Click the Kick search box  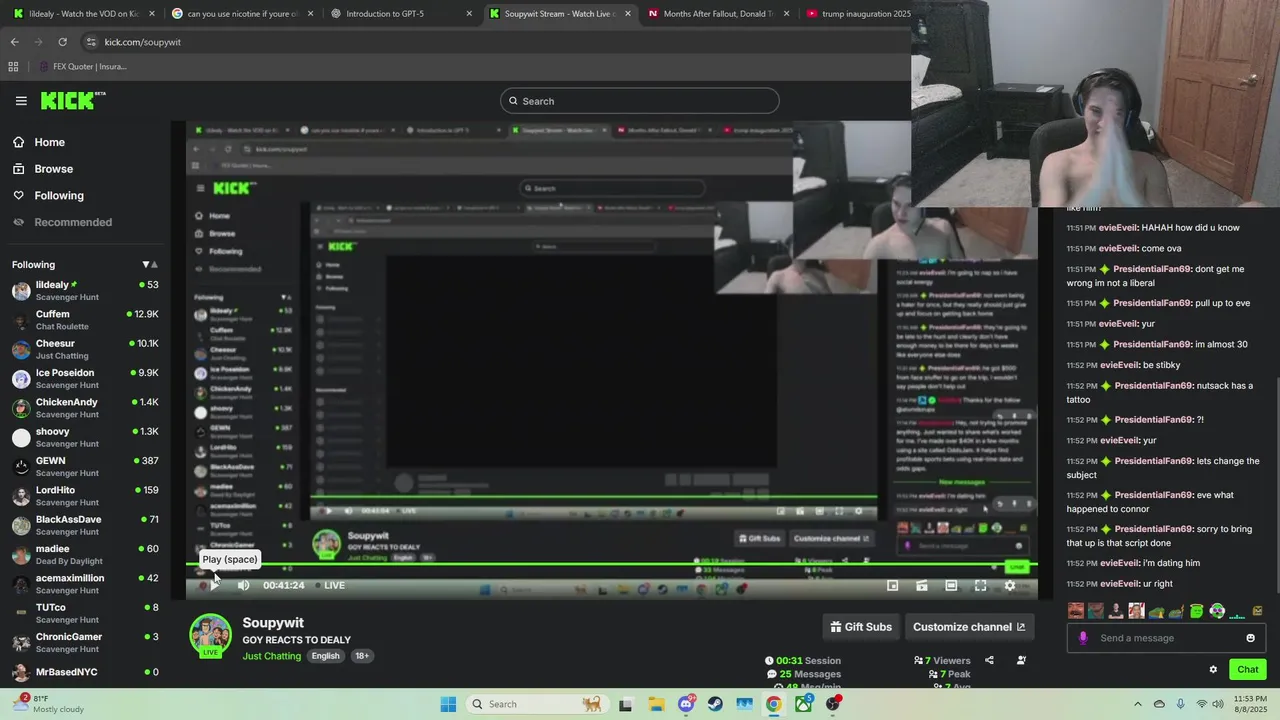tap(640, 101)
